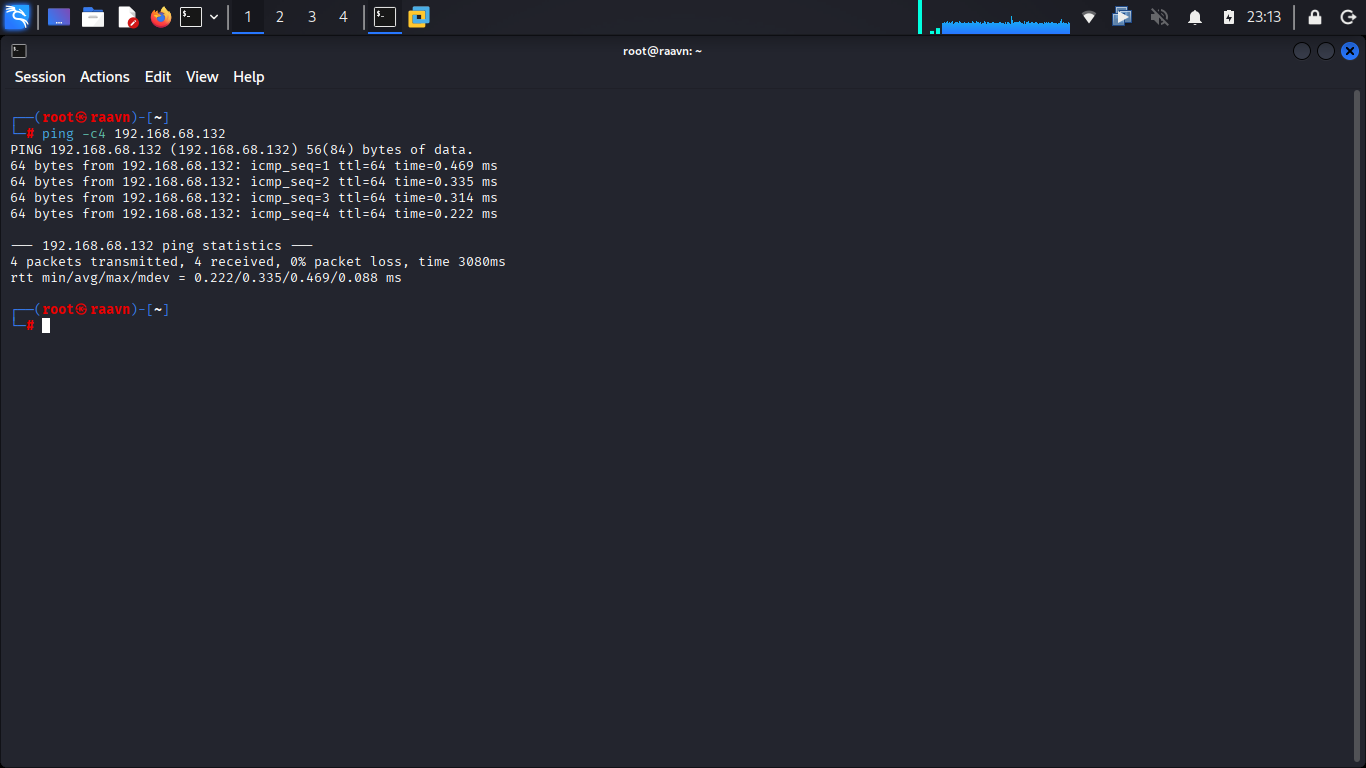Open the View menu
Screen dimensions: 1366x768
point(202,77)
